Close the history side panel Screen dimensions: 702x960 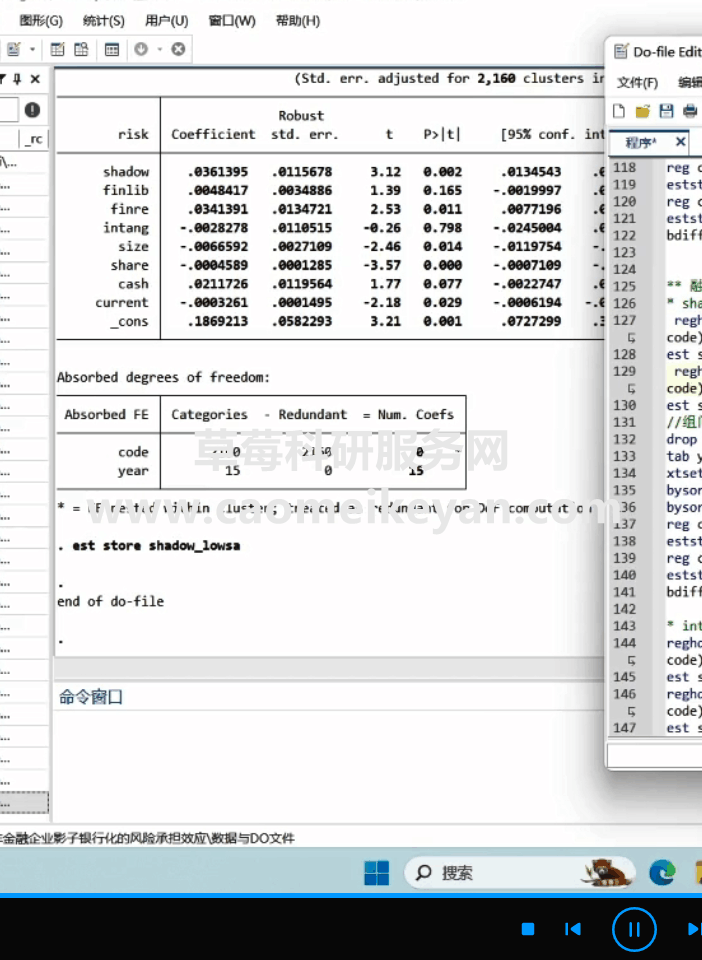pos(35,79)
